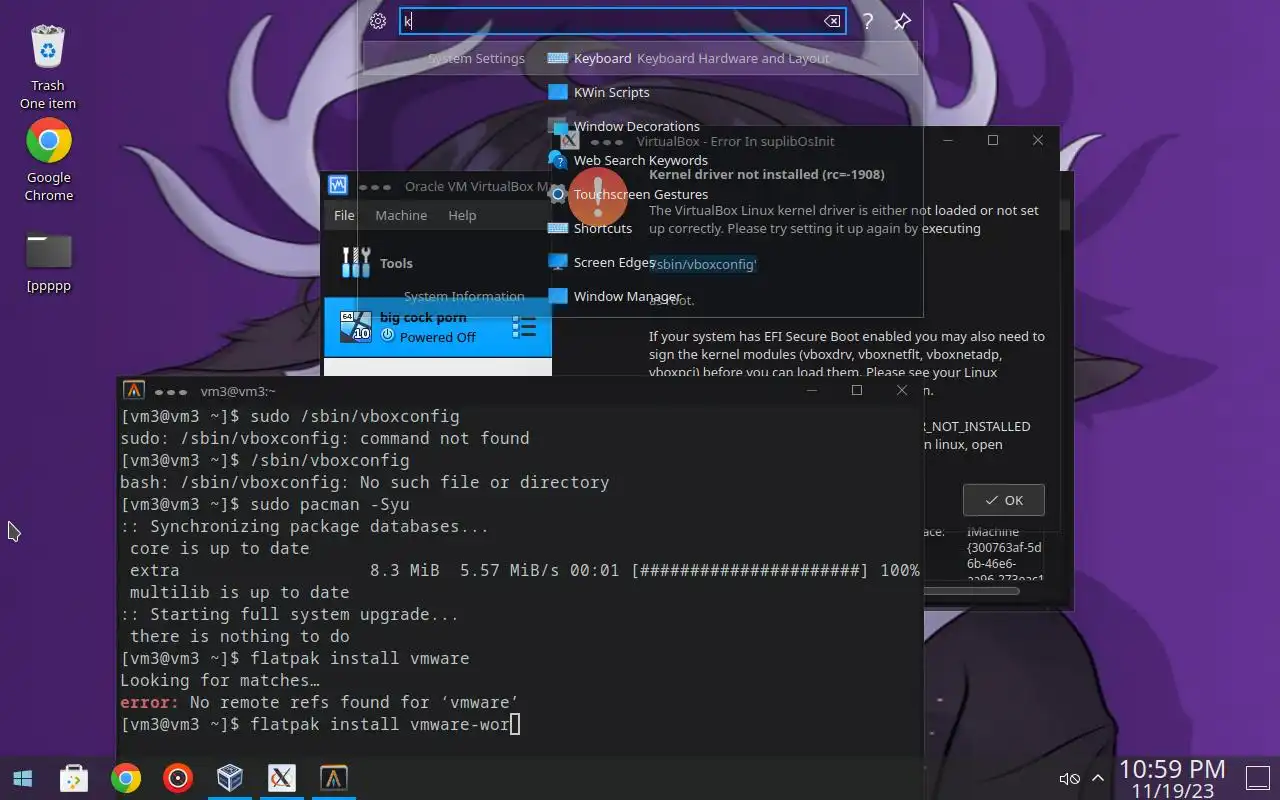1280x800 pixels.
Task: Open KRunner settings gear icon
Action: tap(377, 21)
